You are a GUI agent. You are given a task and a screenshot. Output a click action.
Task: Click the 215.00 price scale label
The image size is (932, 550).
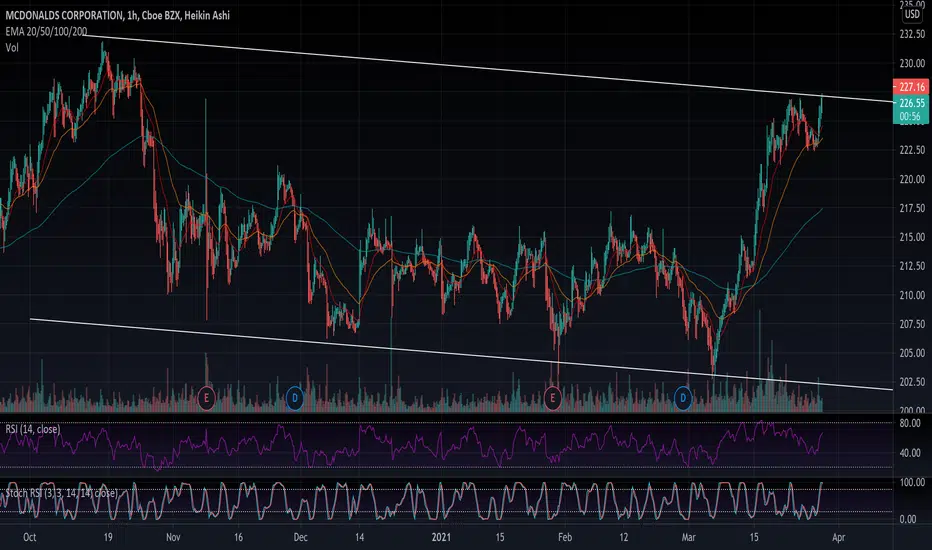tap(912, 237)
